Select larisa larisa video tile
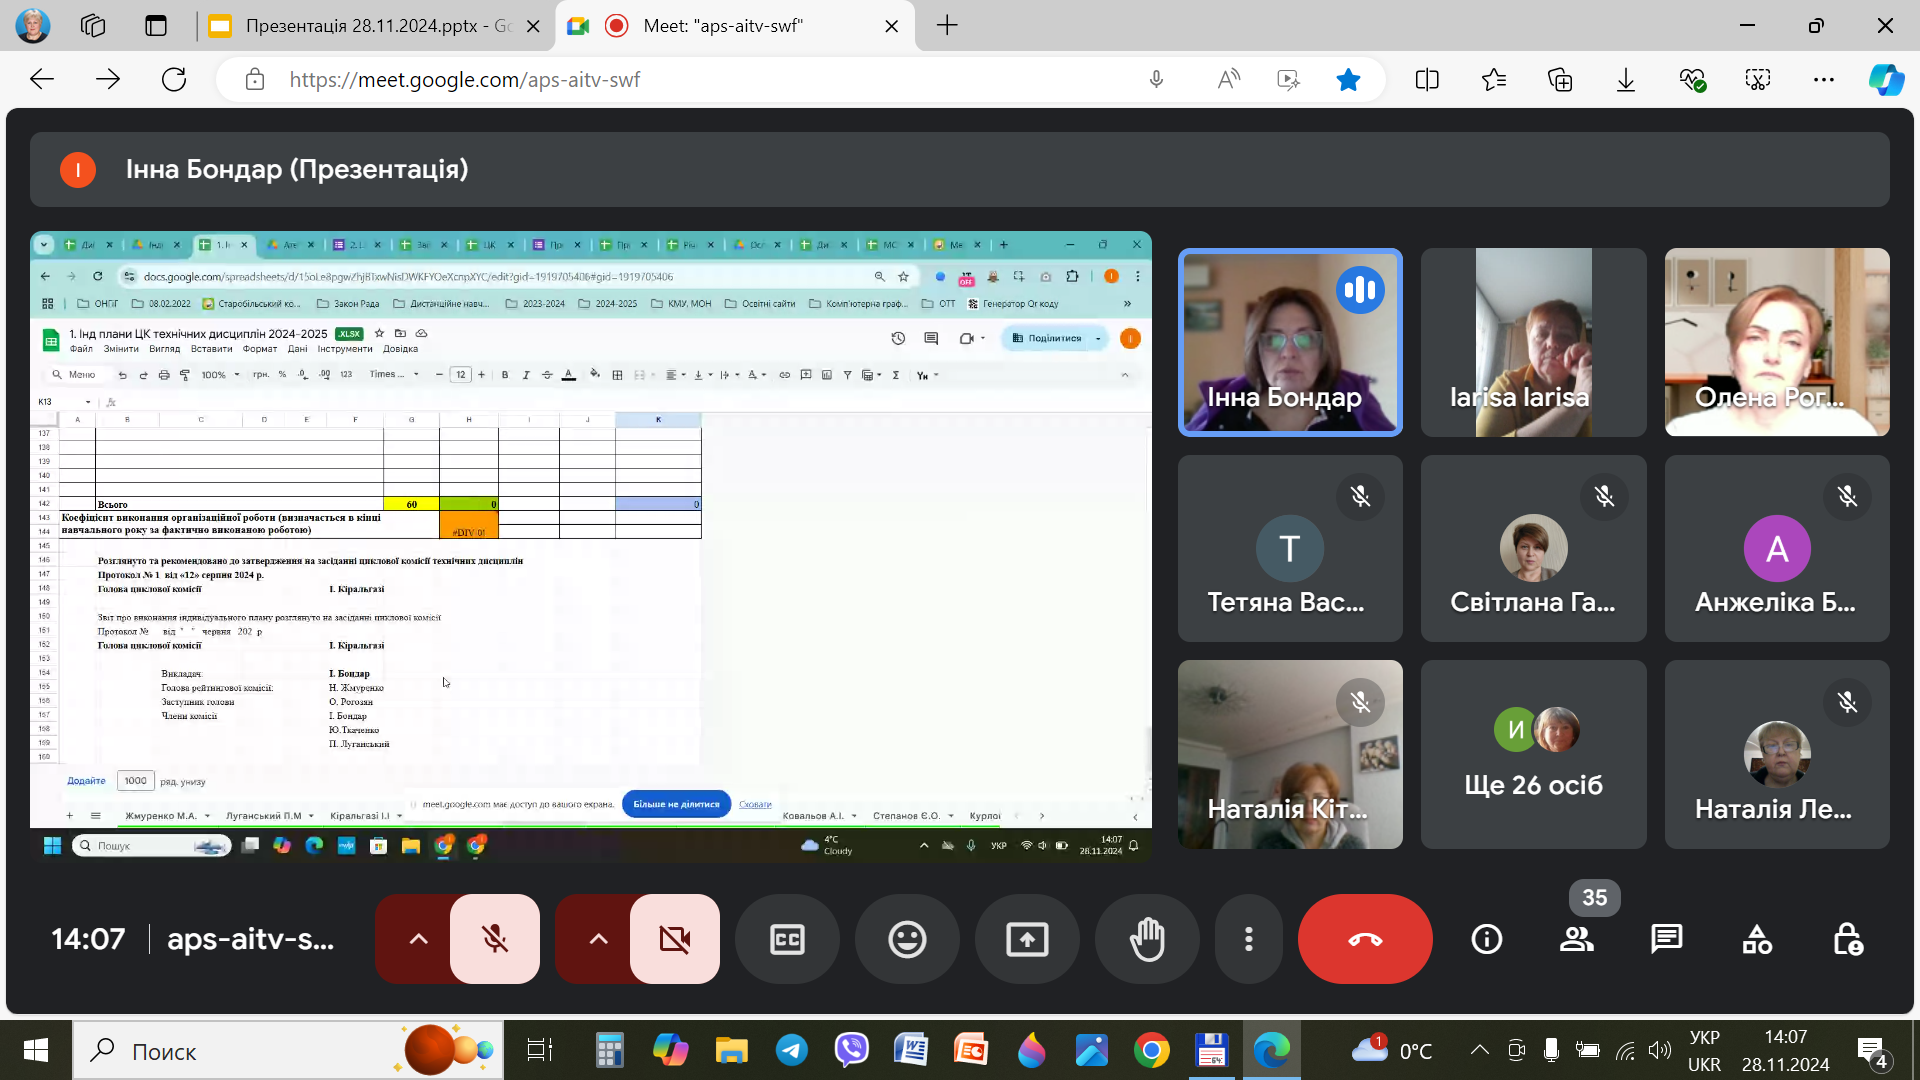Screen dimensions: 1920x1080 click(x=1533, y=342)
